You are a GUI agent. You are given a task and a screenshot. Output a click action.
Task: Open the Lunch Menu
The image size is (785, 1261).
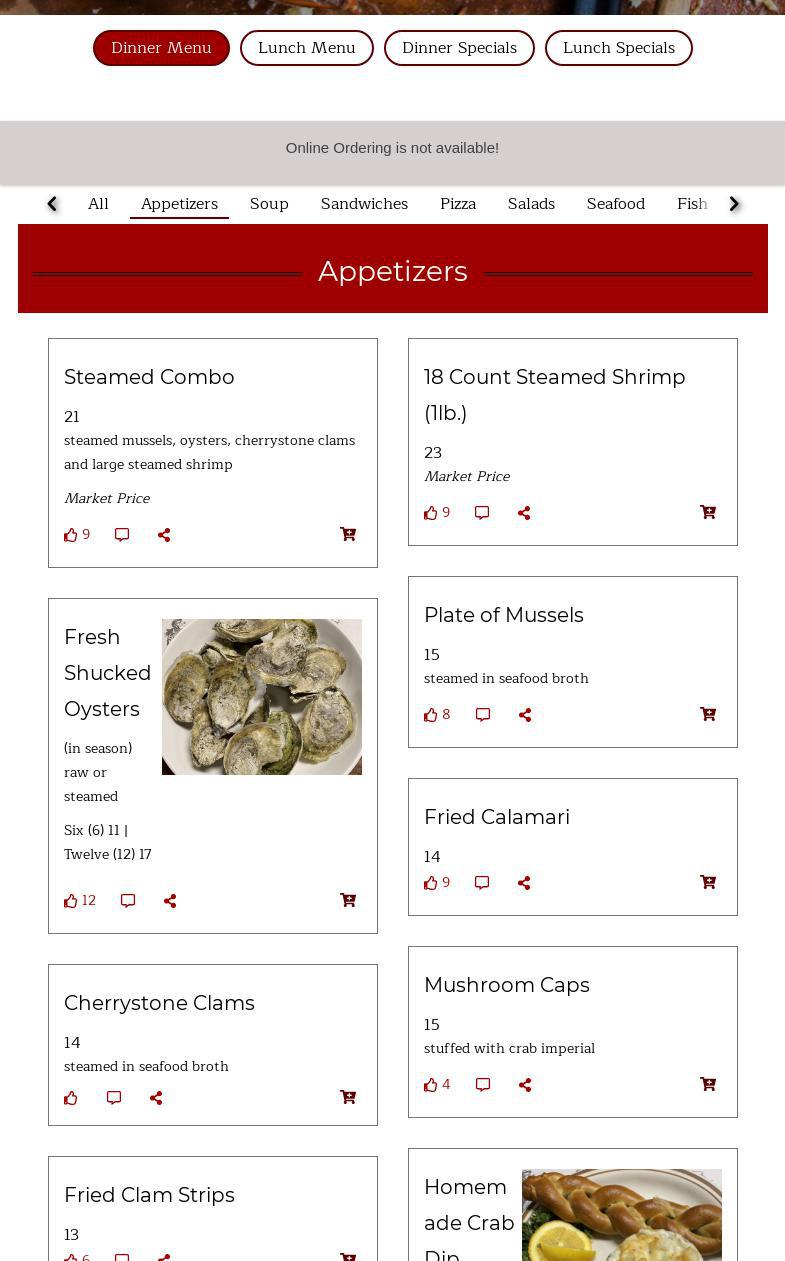(x=306, y=48)
